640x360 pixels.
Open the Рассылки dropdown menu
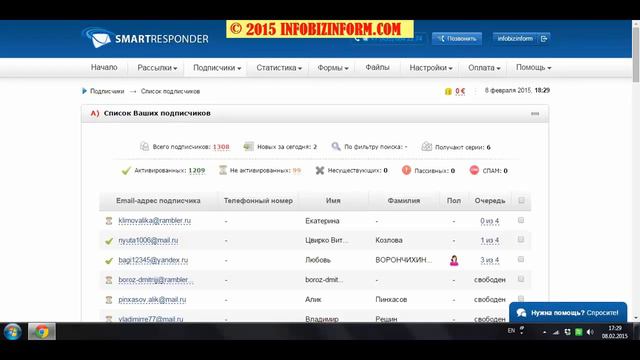click(157, 68)
